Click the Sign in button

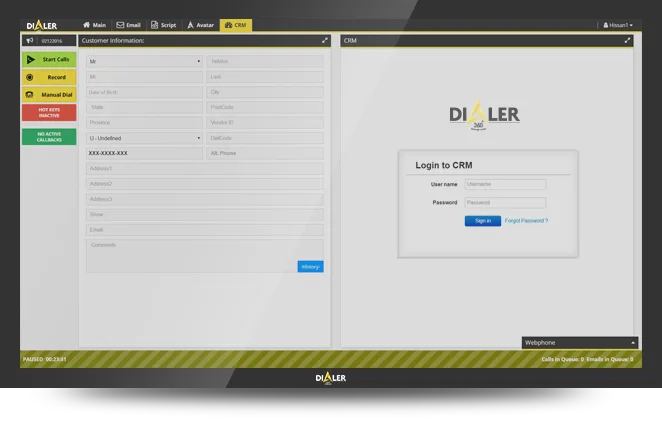tap(483, 221)
